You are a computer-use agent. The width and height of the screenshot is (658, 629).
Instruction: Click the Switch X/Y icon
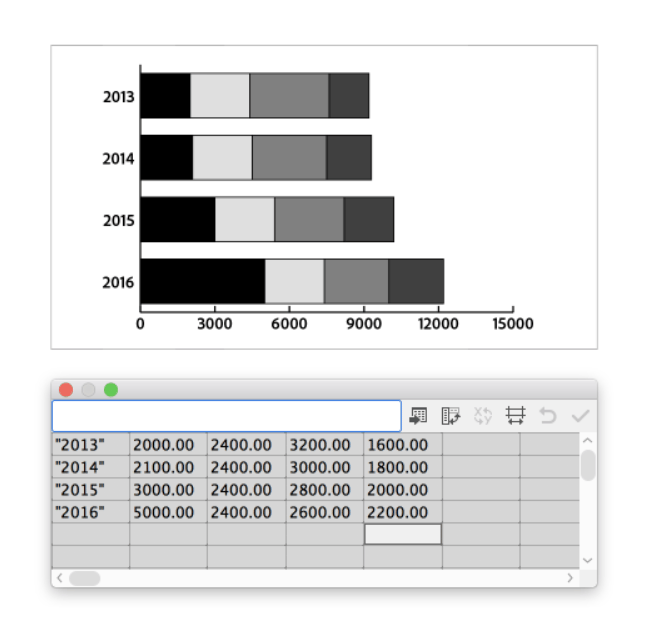pyautogui.click(x=483, y=415)
